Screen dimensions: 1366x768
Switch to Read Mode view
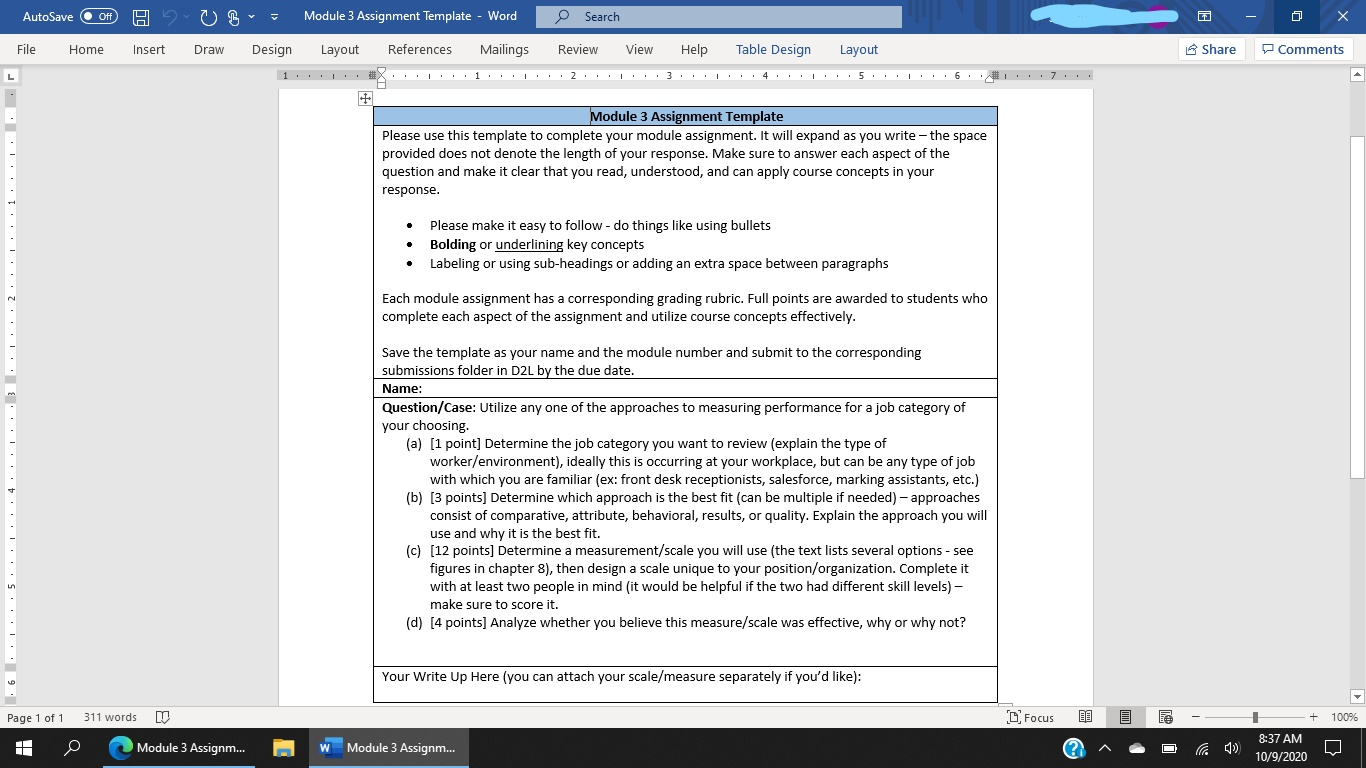coord(1085,717)
